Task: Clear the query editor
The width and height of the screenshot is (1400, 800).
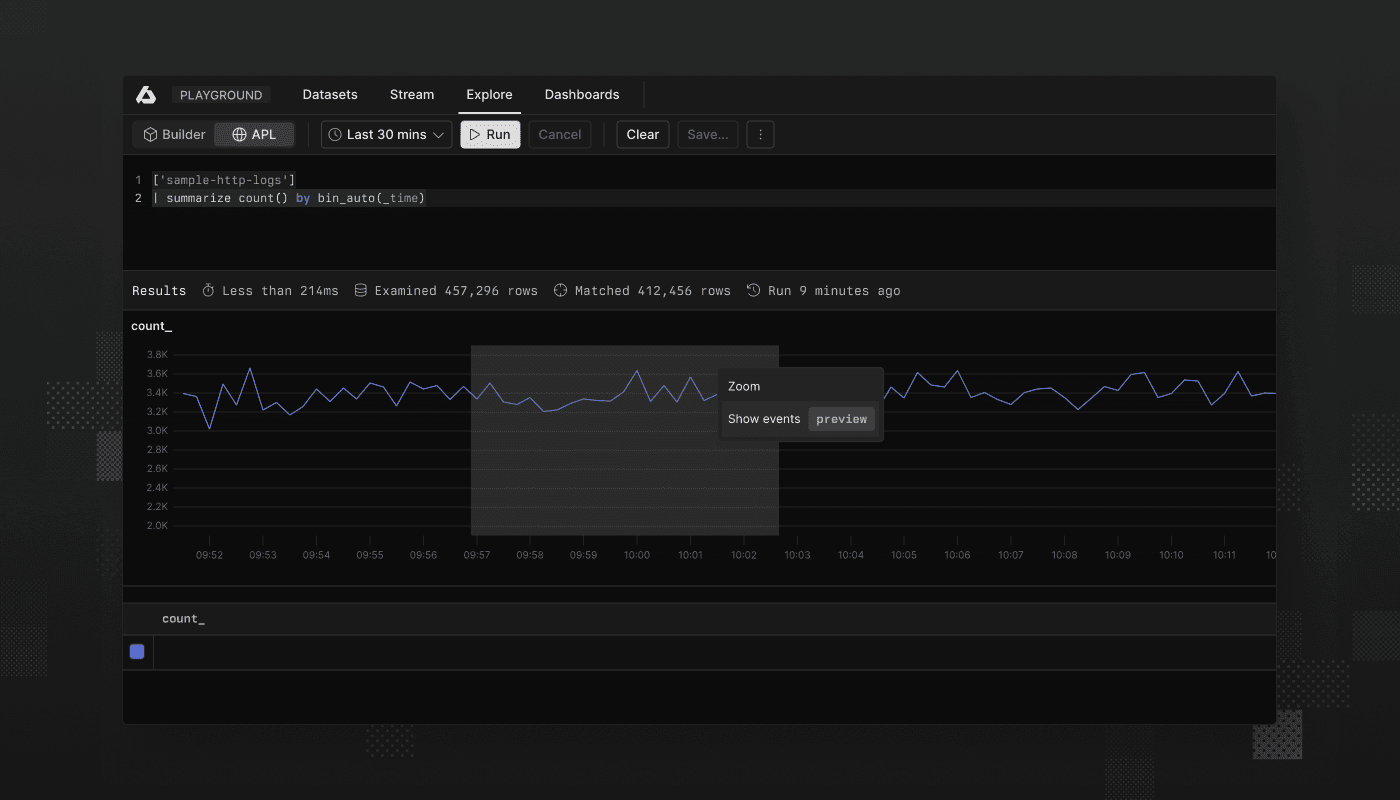Action: coord(642,134)
